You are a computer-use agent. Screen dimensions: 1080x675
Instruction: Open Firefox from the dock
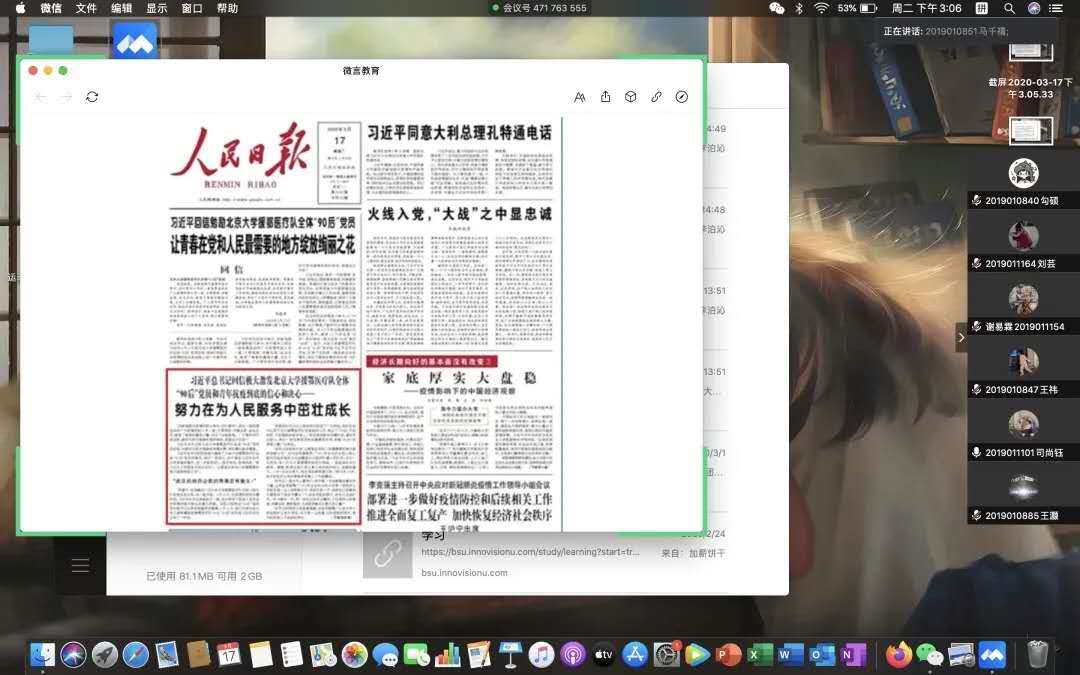899,655
